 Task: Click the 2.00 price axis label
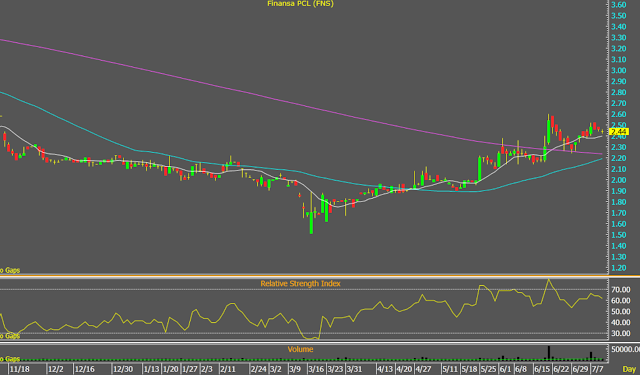tap(619, 180)
